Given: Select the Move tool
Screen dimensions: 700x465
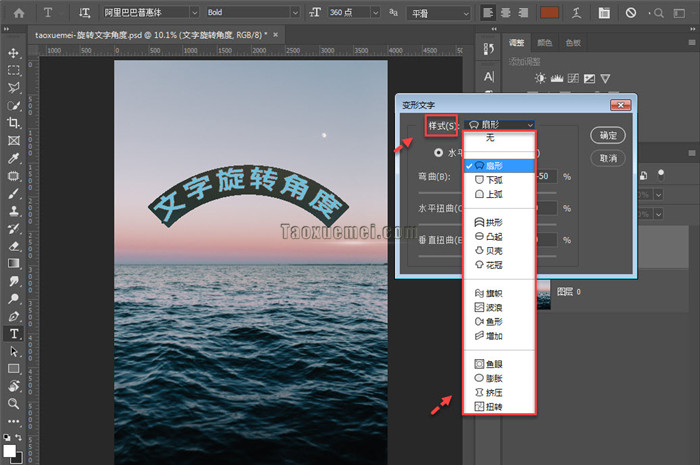Looking at the screenshot, I should pyautogui.click(x=13, y=53).
